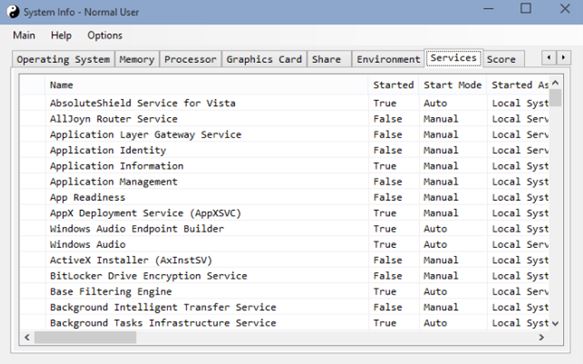Select the Services tab
583x364 pixels.
(454, 58)
